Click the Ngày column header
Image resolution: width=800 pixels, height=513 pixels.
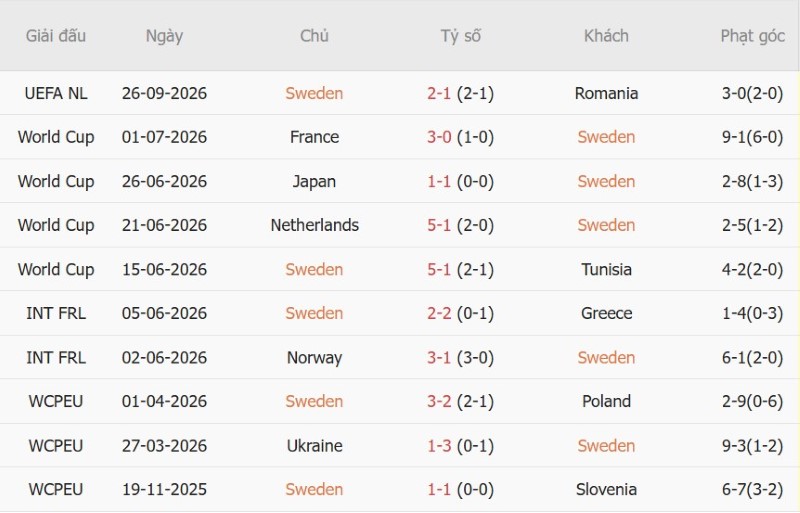click(164, 36)
